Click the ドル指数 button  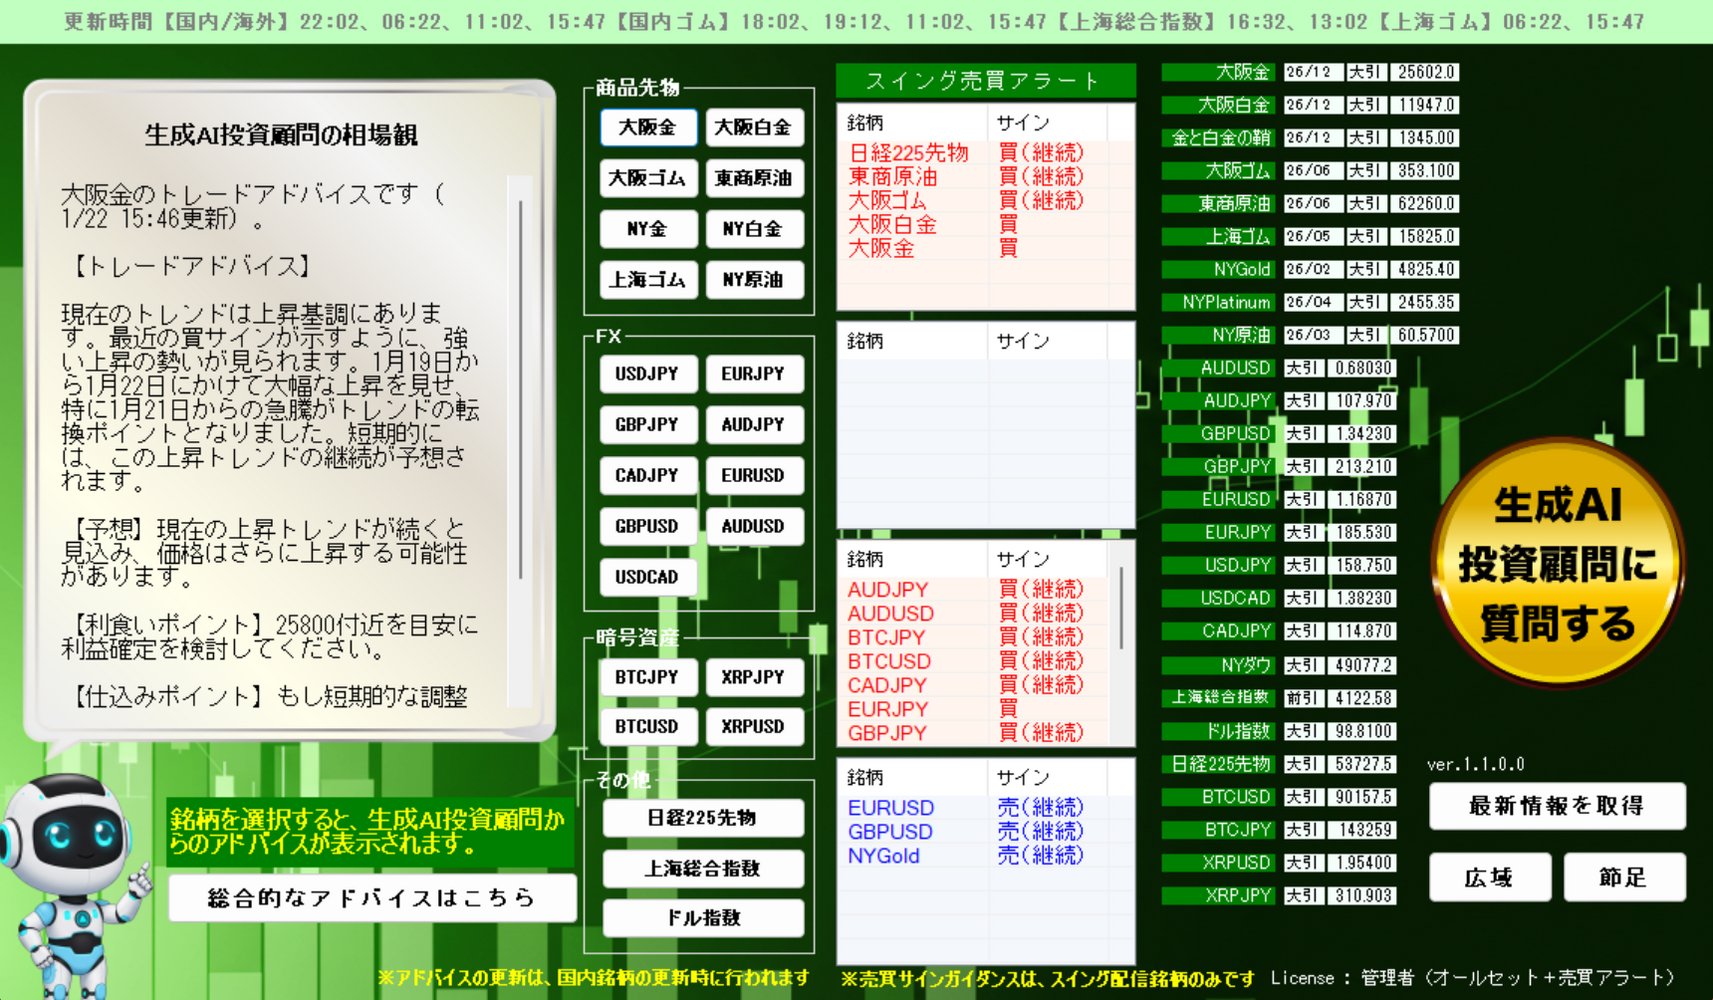(703, 918)
